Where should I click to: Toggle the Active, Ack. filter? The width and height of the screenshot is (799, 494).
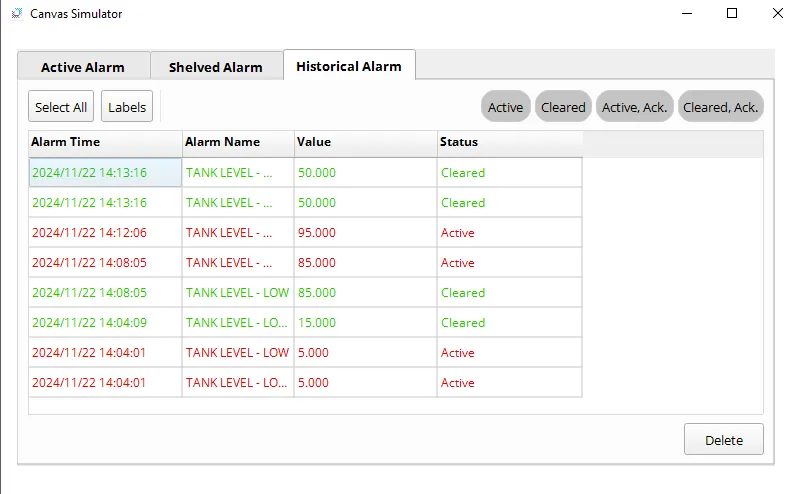634,107
